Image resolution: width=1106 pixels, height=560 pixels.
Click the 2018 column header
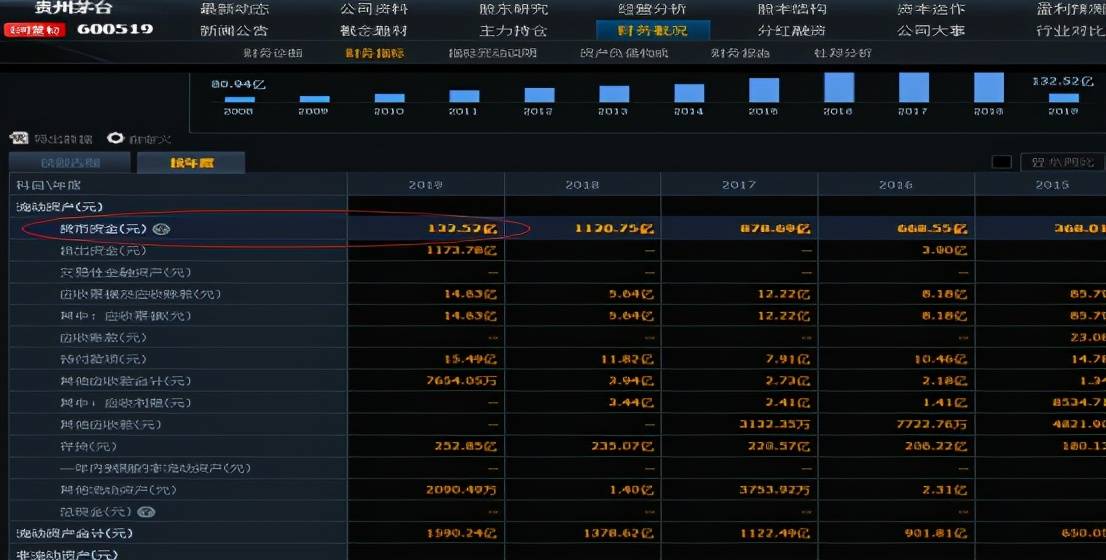582,185
